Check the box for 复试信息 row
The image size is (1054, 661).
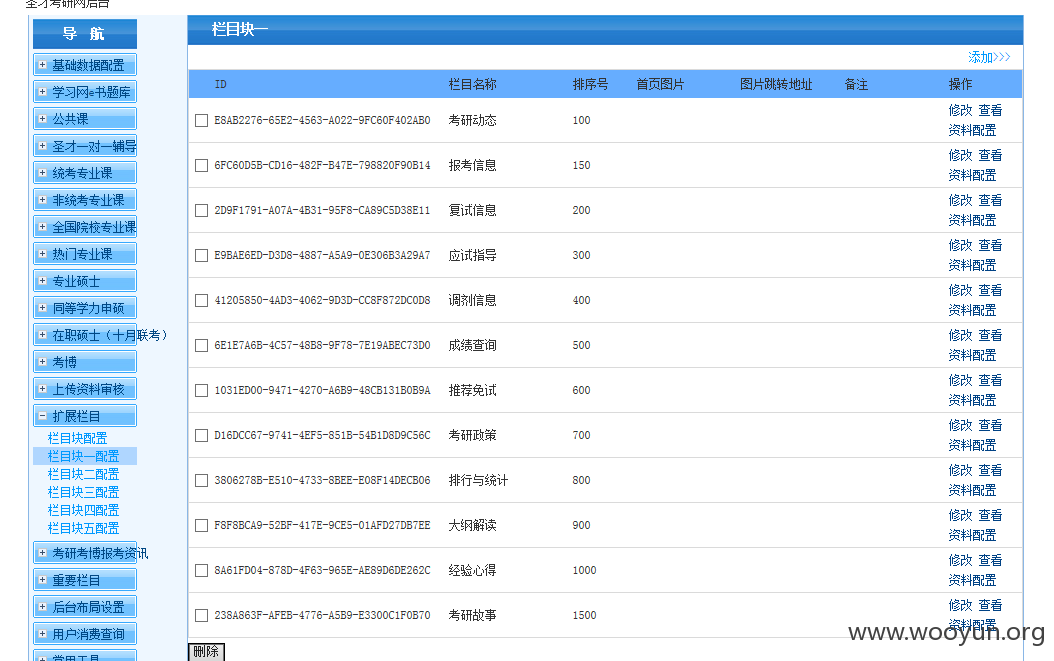[x=201, y=210]
